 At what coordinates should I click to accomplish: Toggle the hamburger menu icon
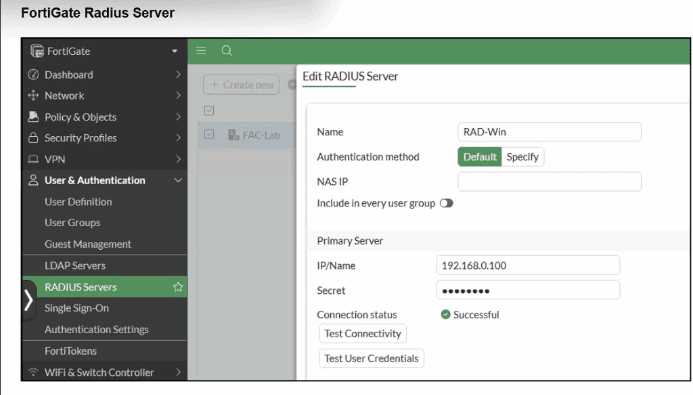click(201, 50)
